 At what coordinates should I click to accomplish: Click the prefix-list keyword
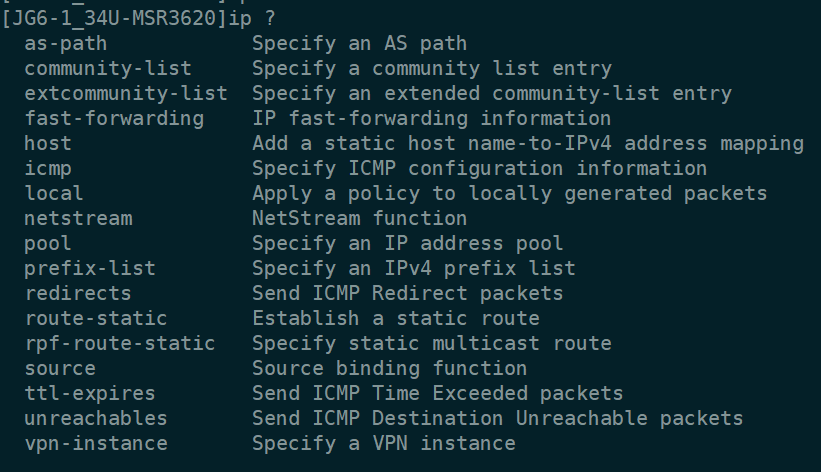click(90, 268)
